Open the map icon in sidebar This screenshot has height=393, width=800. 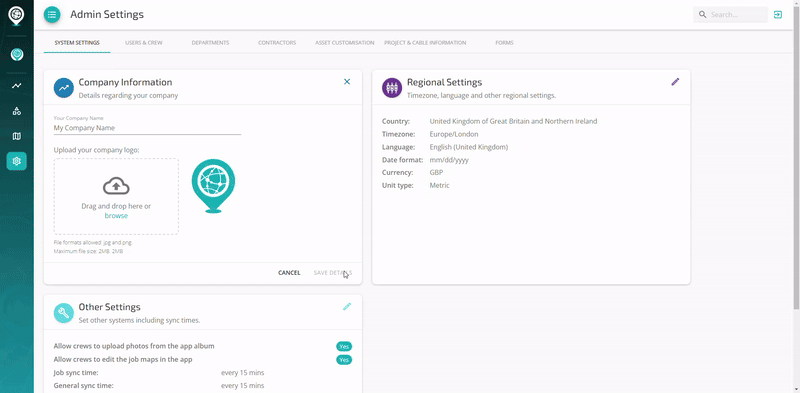coord(17,136)
